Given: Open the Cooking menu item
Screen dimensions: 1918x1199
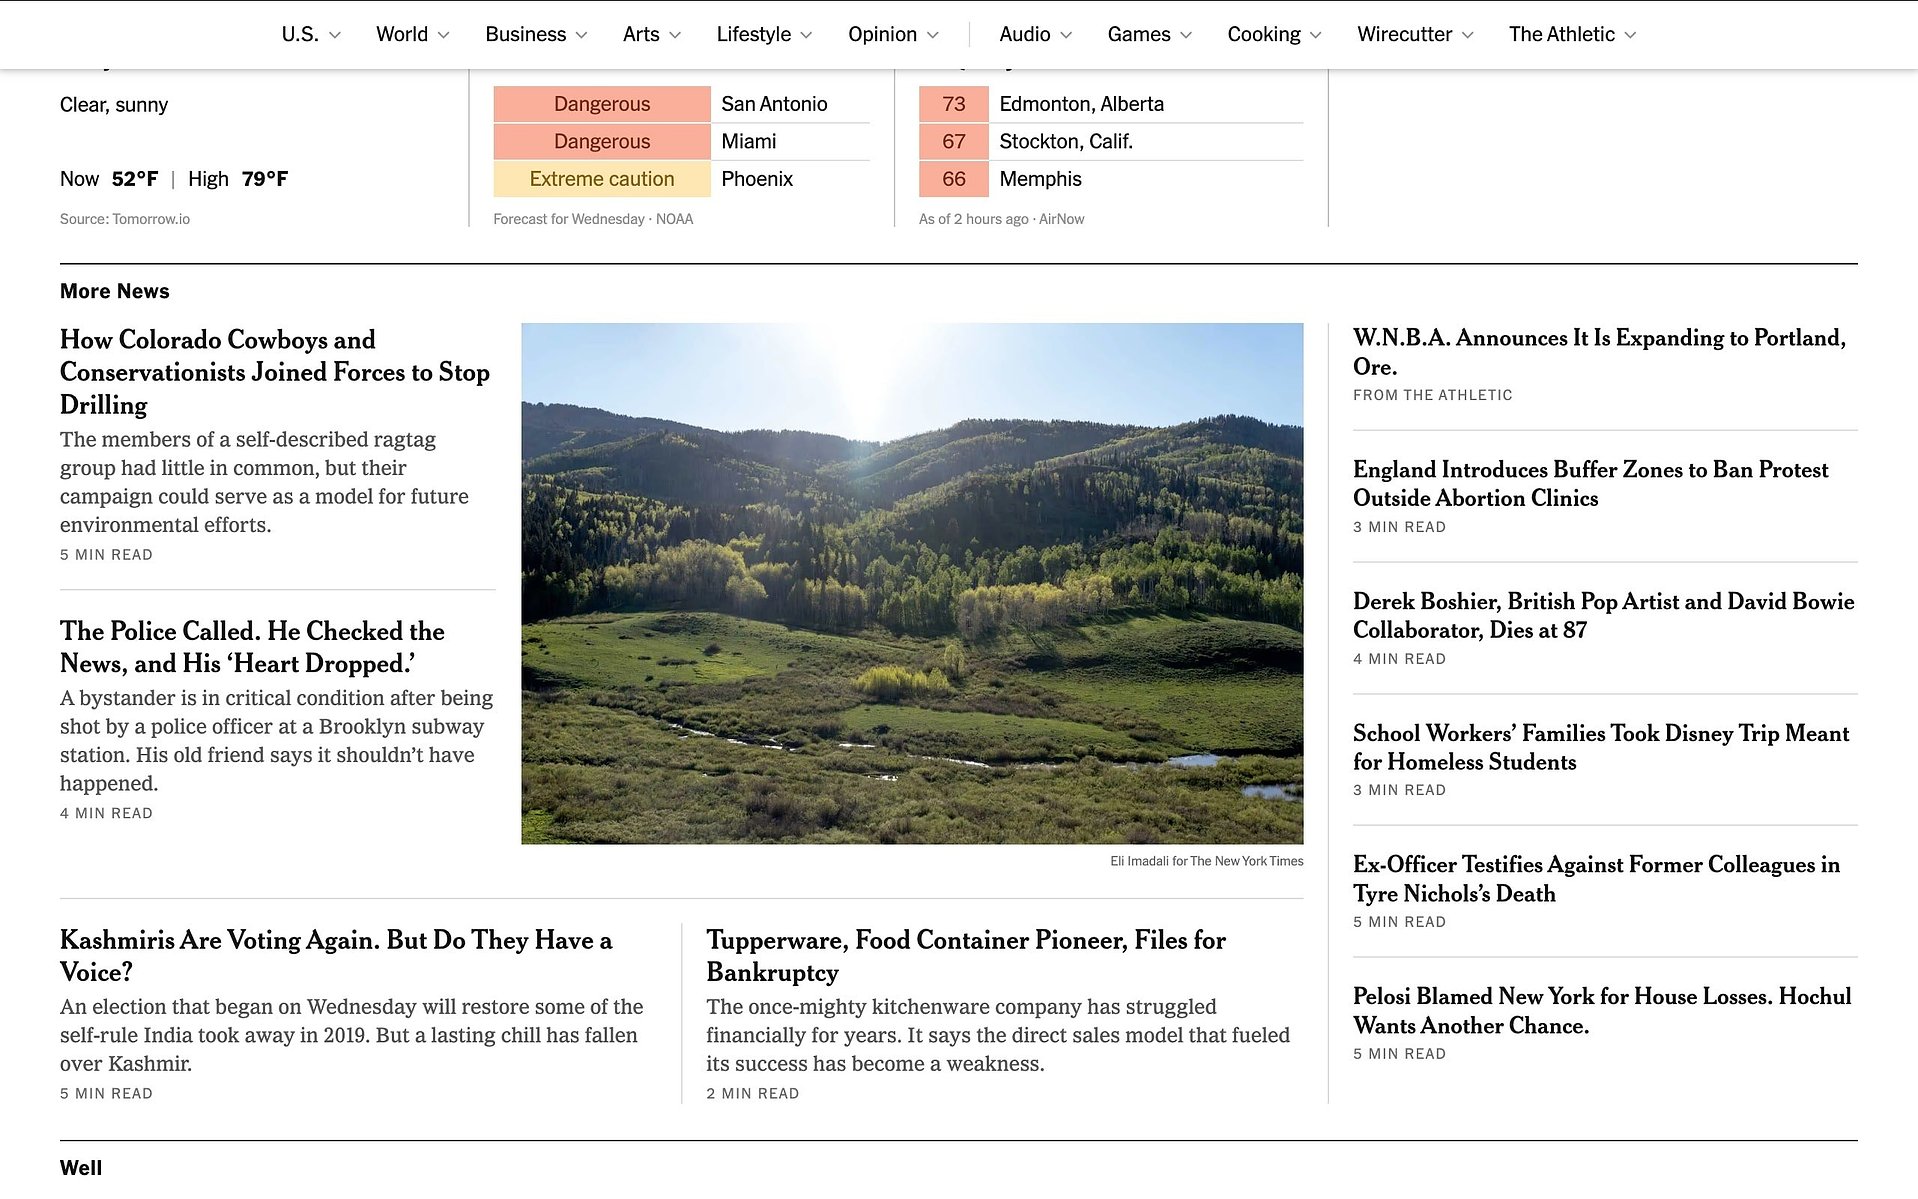Looking at the screenshot, I should (1264, 34).
